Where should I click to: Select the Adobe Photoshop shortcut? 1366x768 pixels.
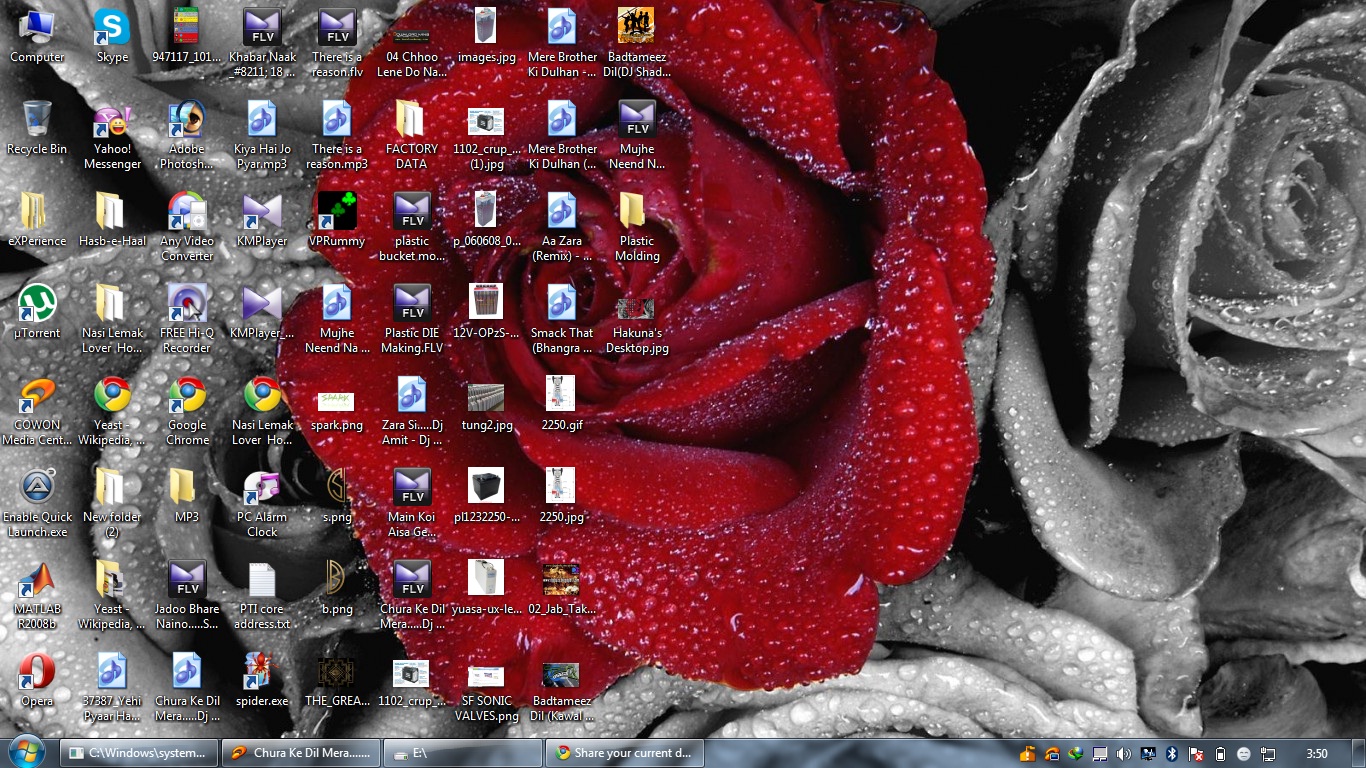(187, 120)
